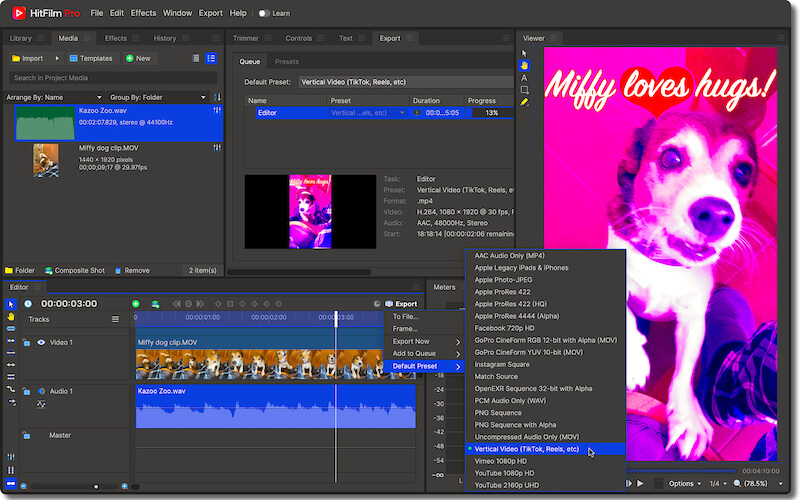Viewport: 800px width, 500px height.
Task: Click the HitFilm Pro logo icon
Action: [19, 13]
